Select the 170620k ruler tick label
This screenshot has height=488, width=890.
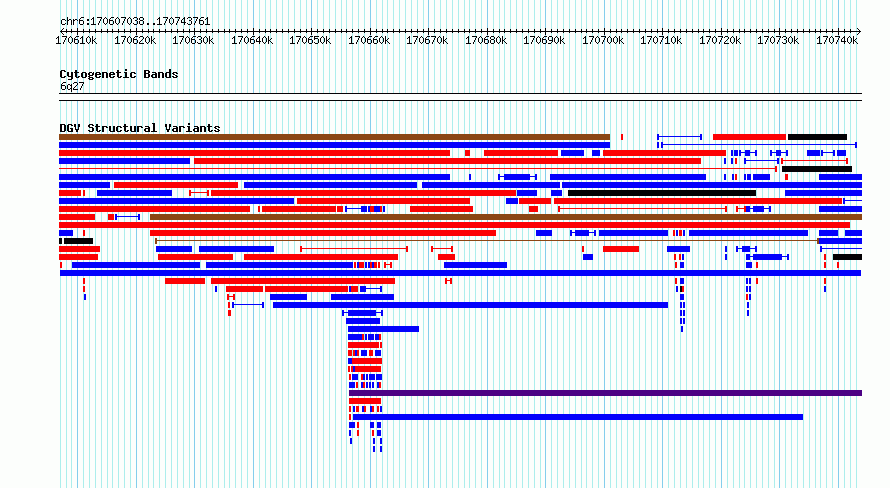135,40
